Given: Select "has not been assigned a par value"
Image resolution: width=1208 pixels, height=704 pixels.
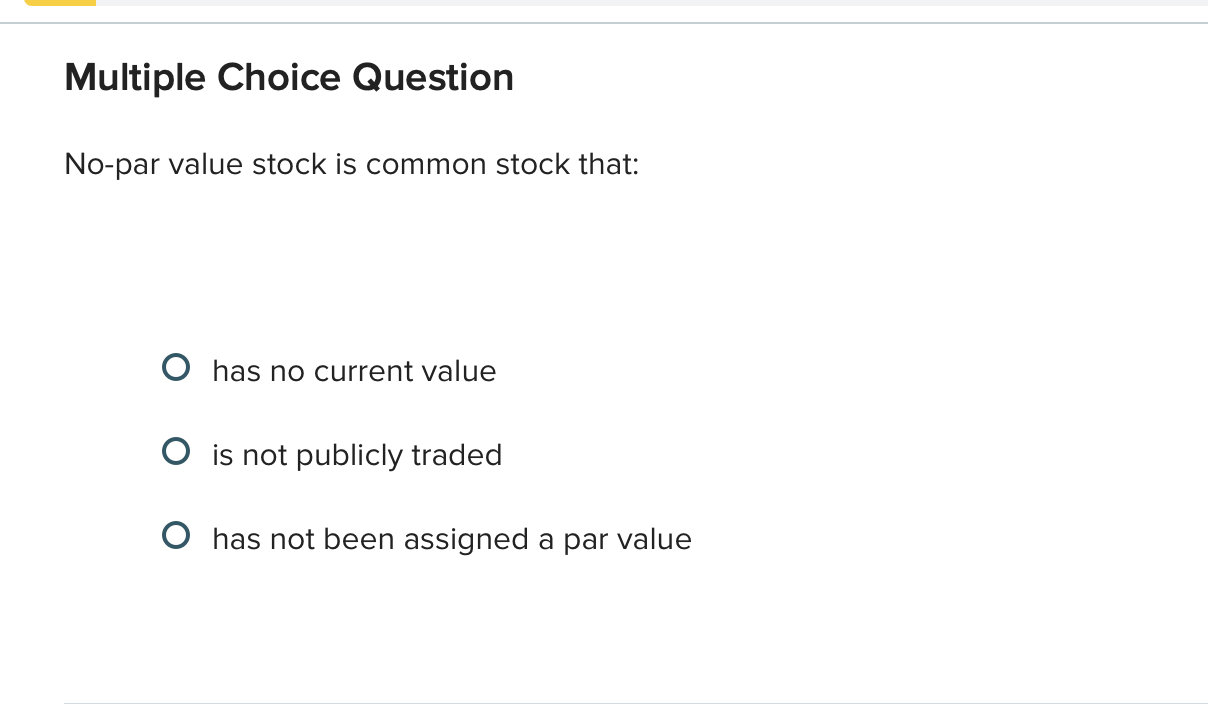Looking at the screenshot, I should [175, 536].
